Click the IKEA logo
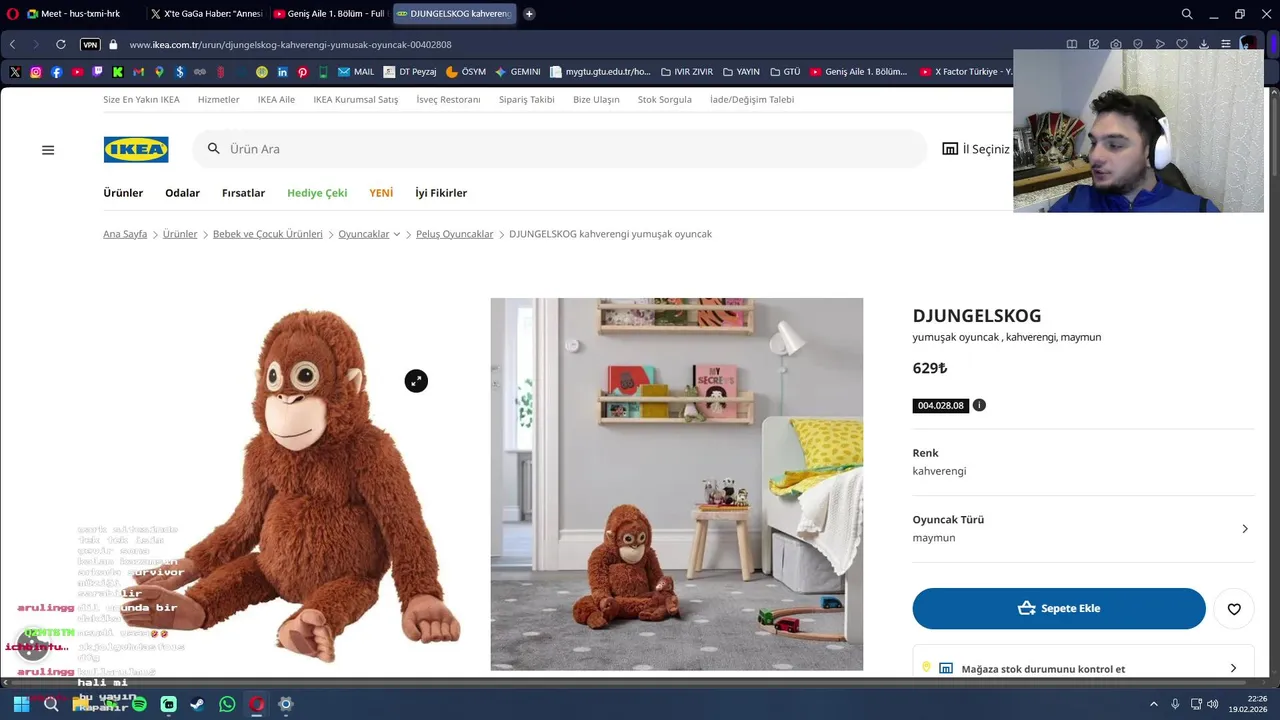Viewport: 1280px width, 720px height. point(136,150)
